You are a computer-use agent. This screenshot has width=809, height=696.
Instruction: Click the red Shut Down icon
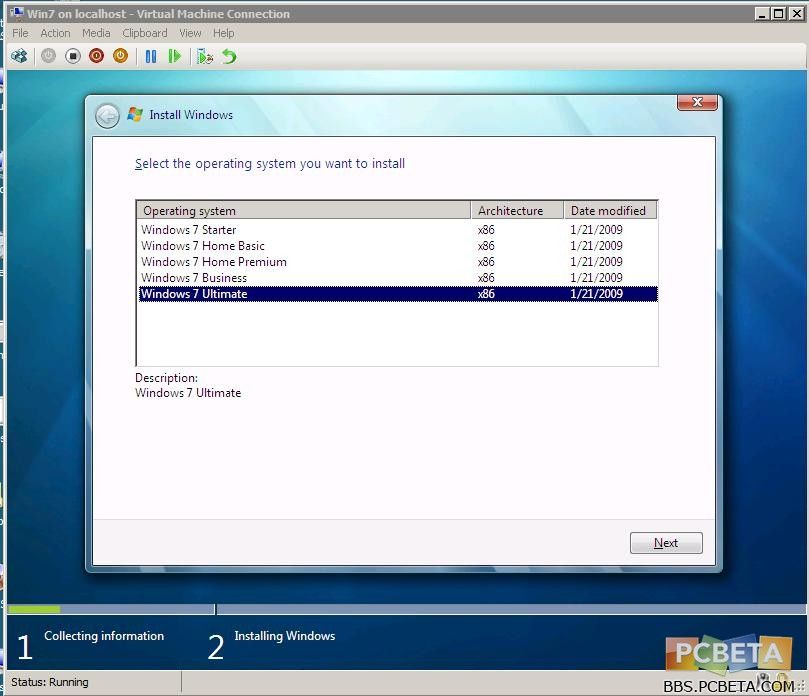96,56
